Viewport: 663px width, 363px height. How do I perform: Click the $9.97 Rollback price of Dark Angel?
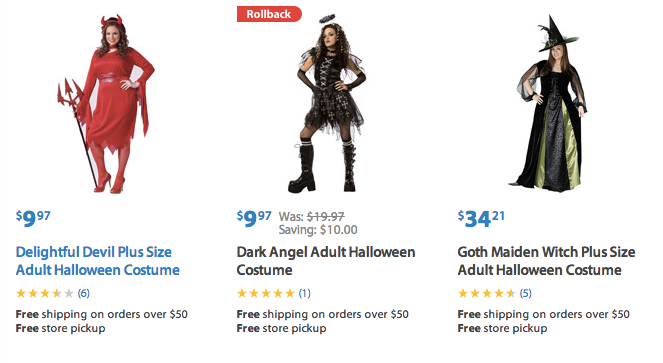tap(254, 219)
